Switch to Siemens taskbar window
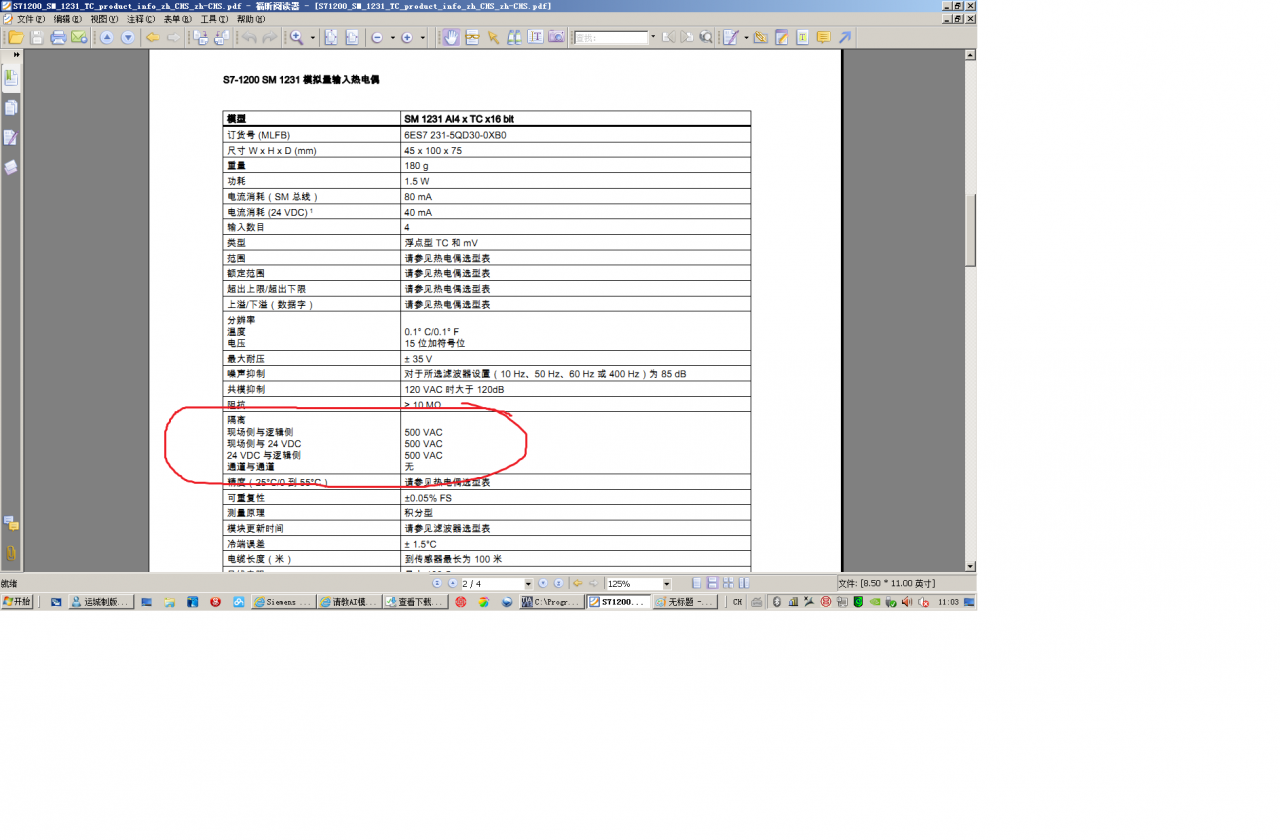Screen dimensions: 1280x840 coord(283,602)
